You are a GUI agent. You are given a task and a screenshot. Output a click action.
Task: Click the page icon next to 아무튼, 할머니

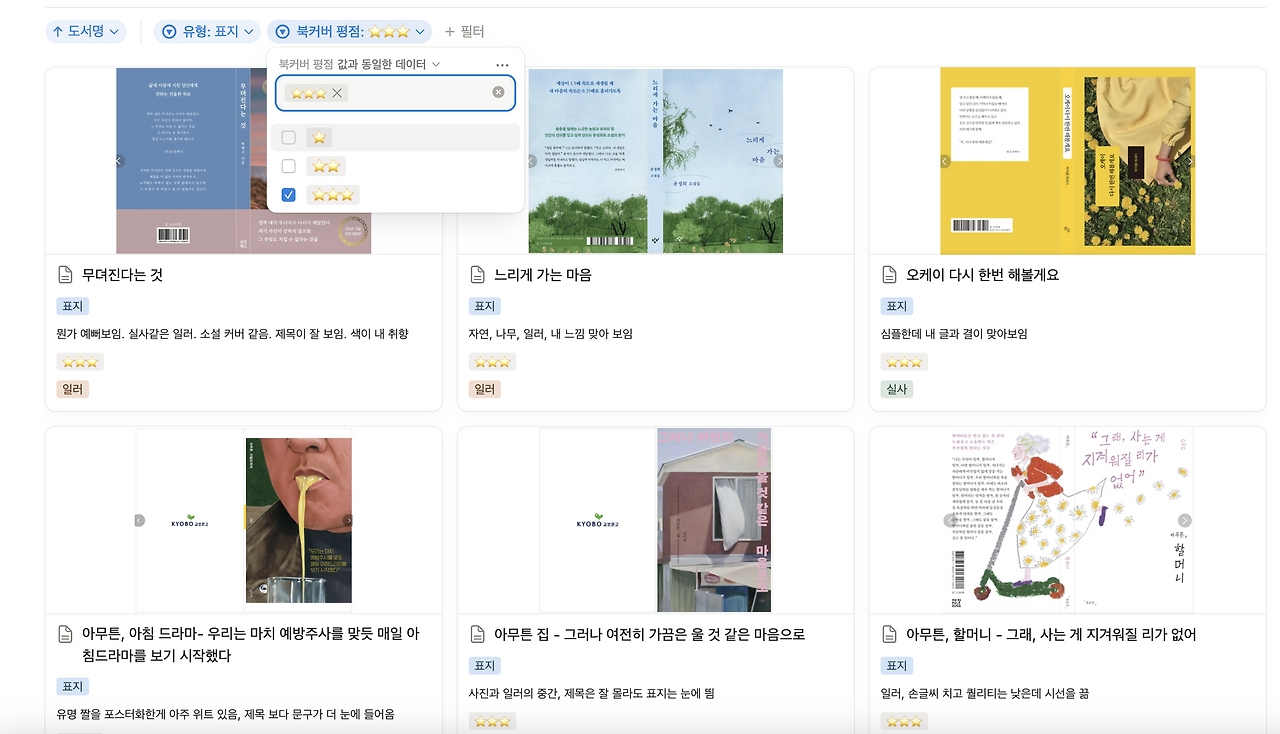tap(889, 634)
